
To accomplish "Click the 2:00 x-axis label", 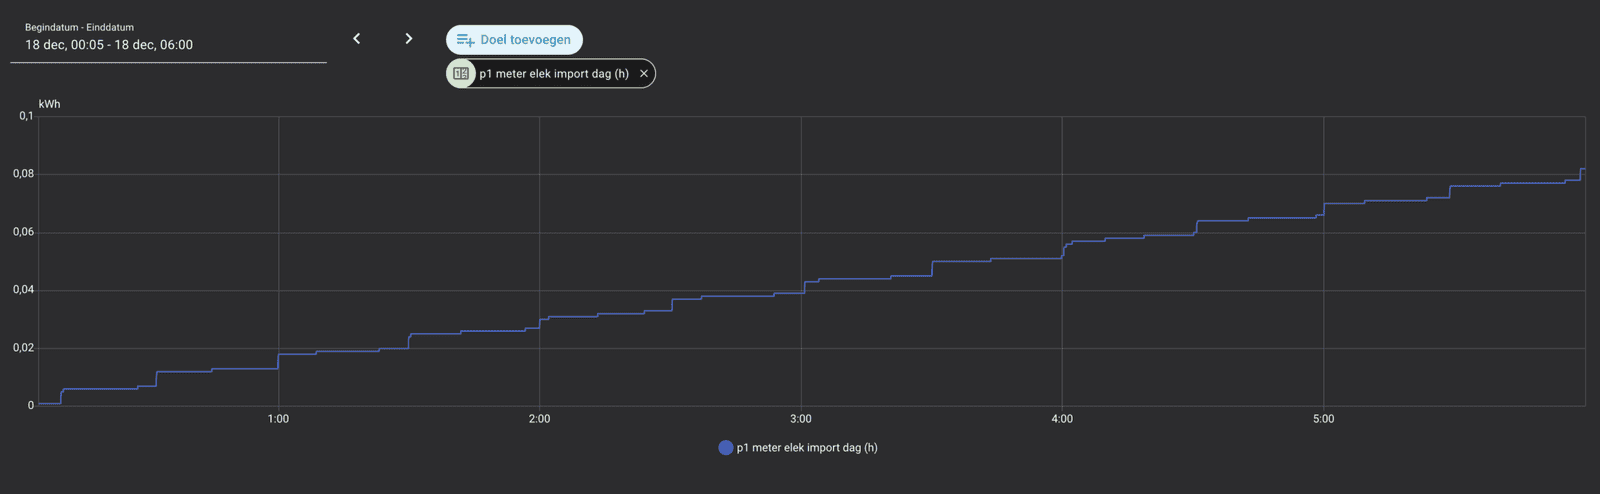I will (x=539, y=419).
